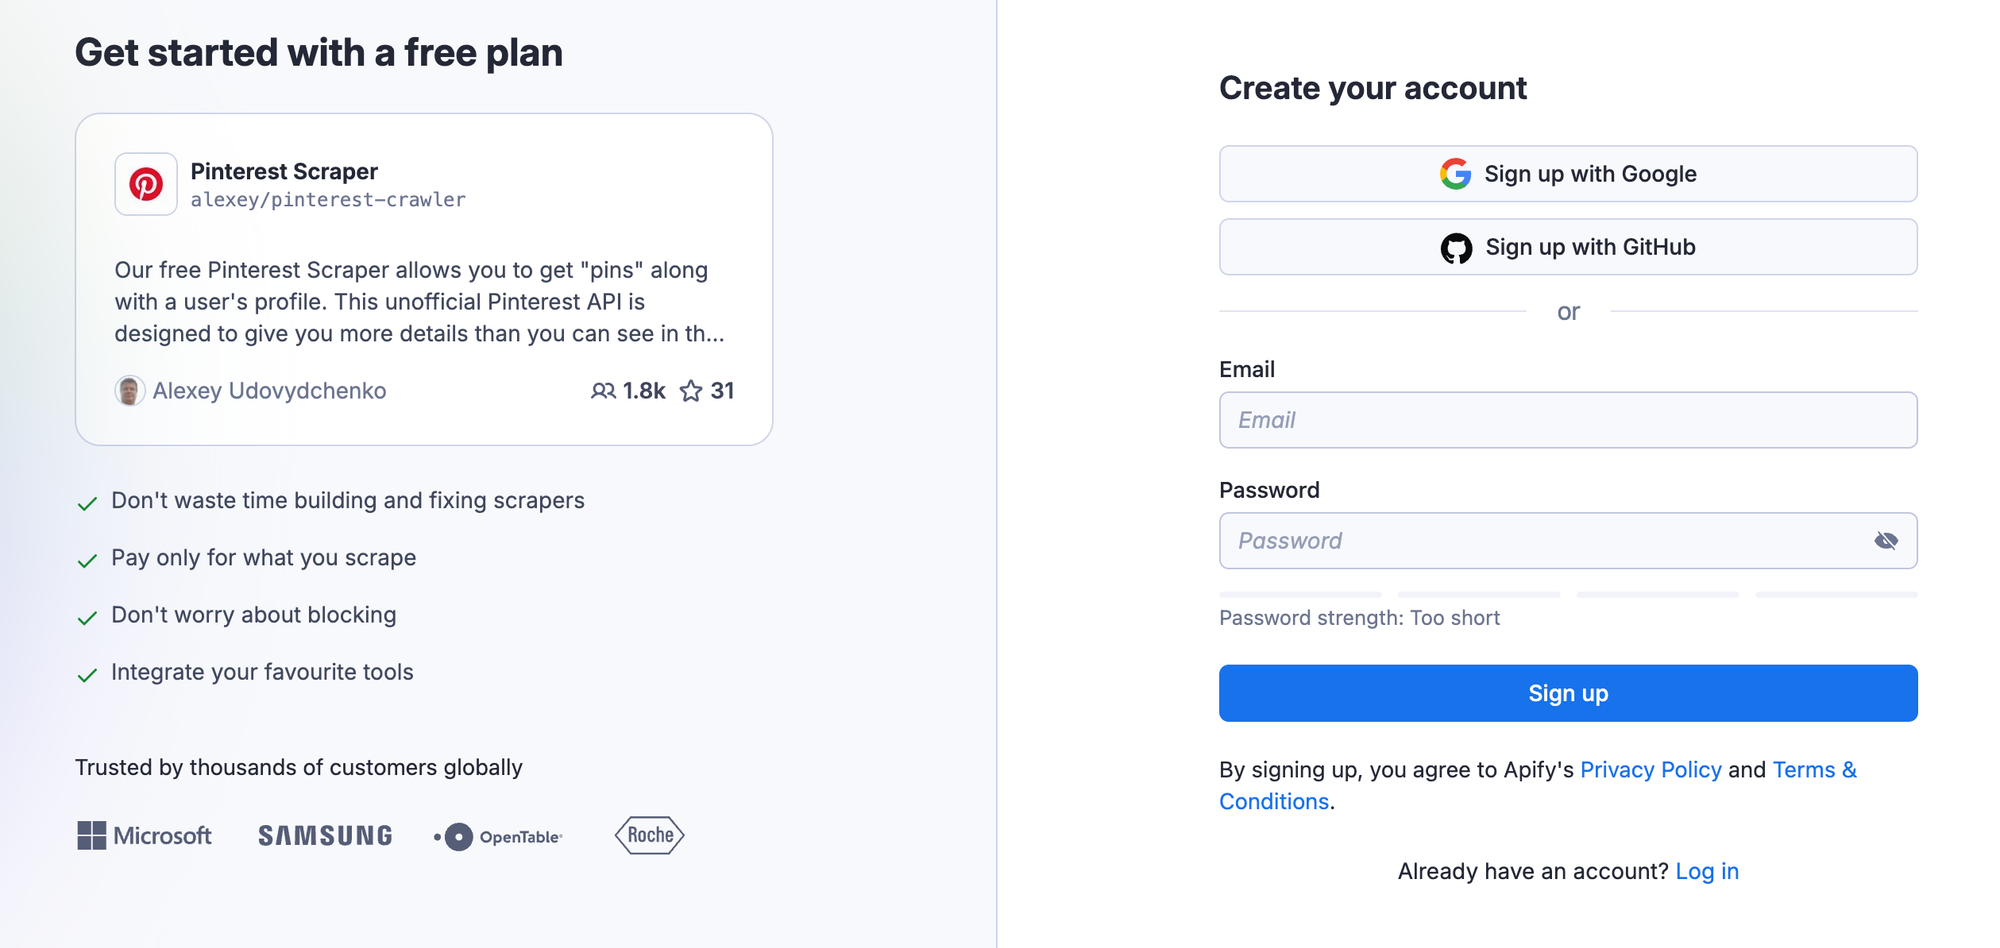Click the GitHub icon on signup button
Screen dimensions: 2000x948
1458,247
